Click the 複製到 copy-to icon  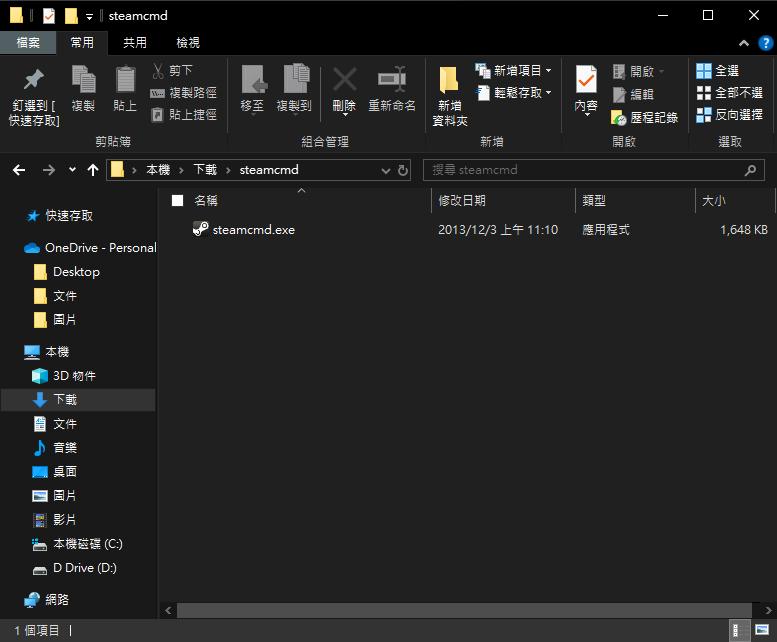point(295,78)
